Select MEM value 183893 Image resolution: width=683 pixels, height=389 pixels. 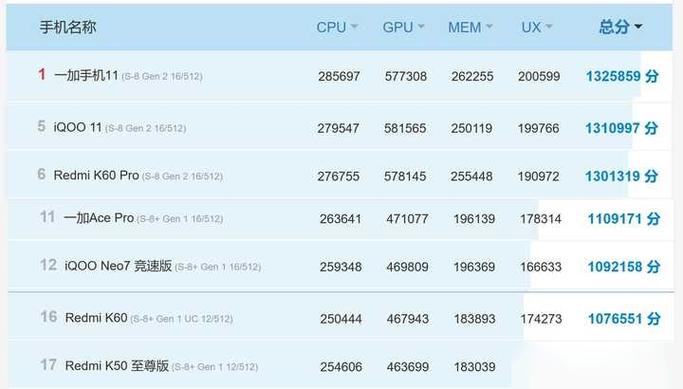(x=474, y=319)
